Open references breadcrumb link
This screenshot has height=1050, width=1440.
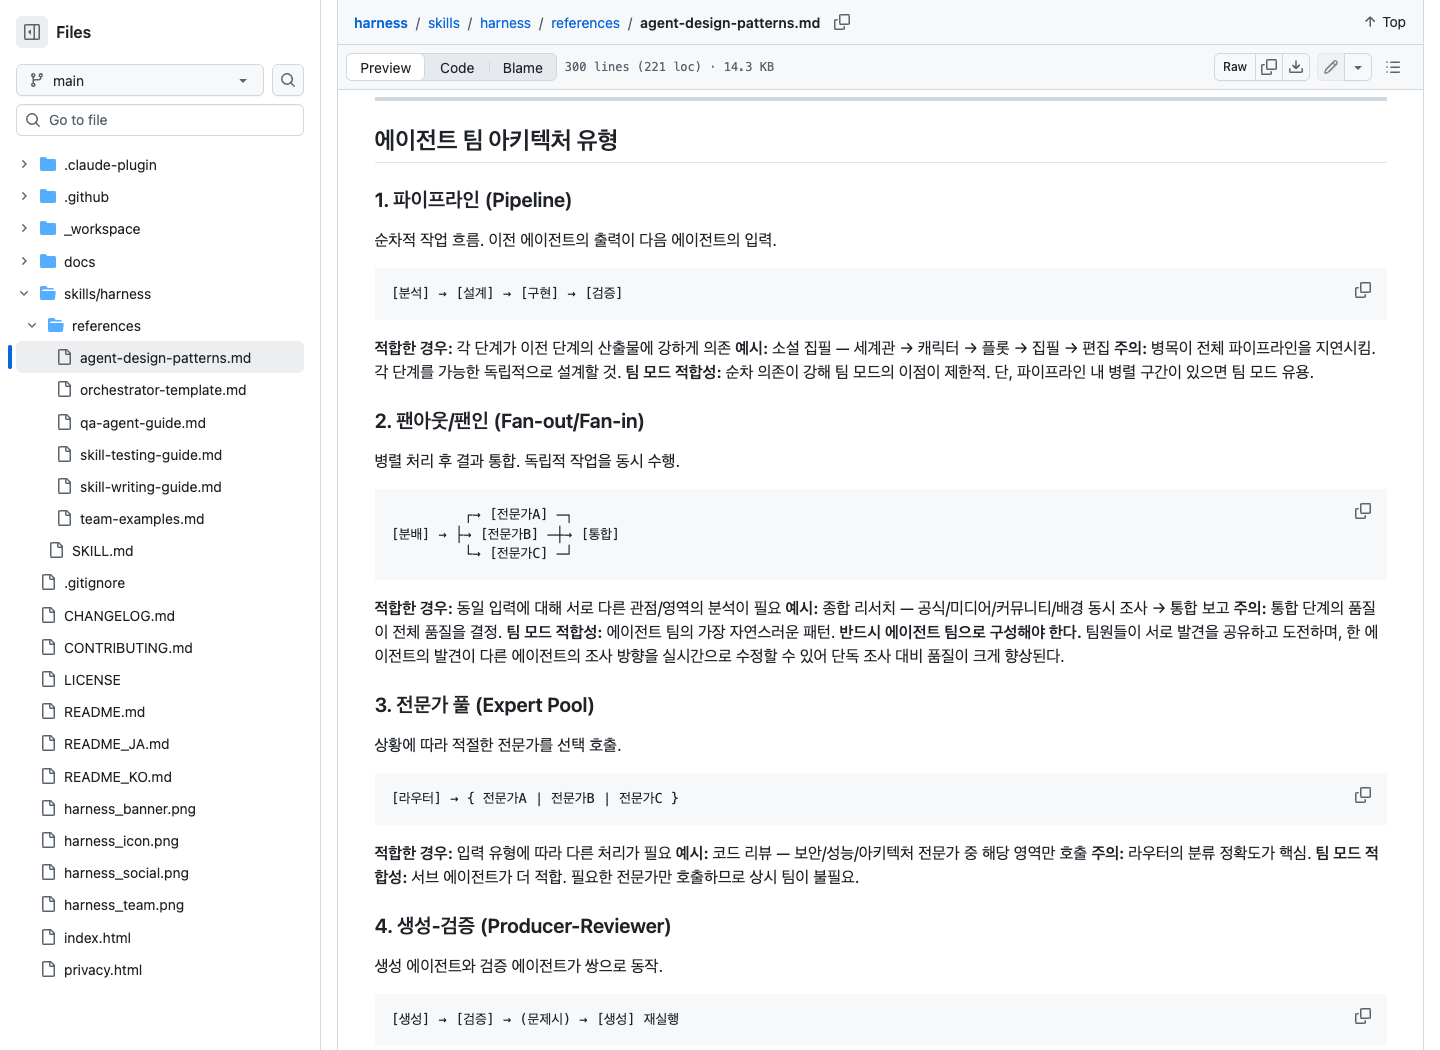point(585,23)
